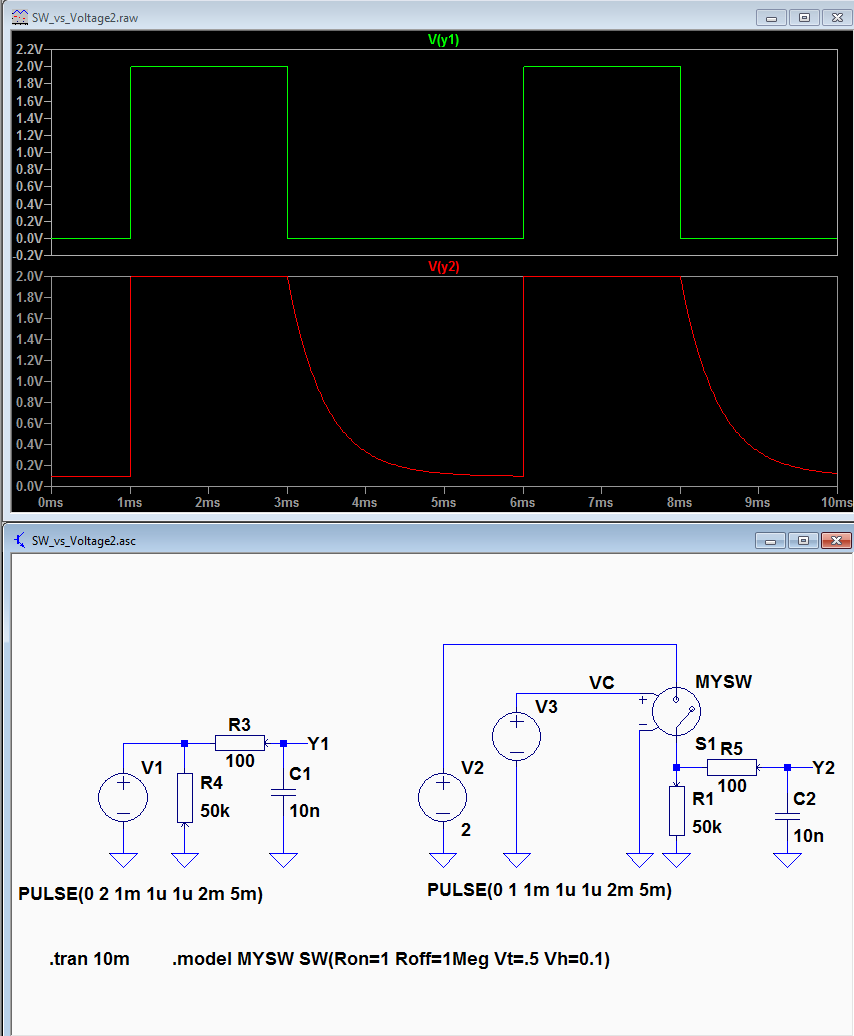This screenshot has height=1036, width=854.
Task: Select resistor R1 symbol
Action: (x=677, y=811)
